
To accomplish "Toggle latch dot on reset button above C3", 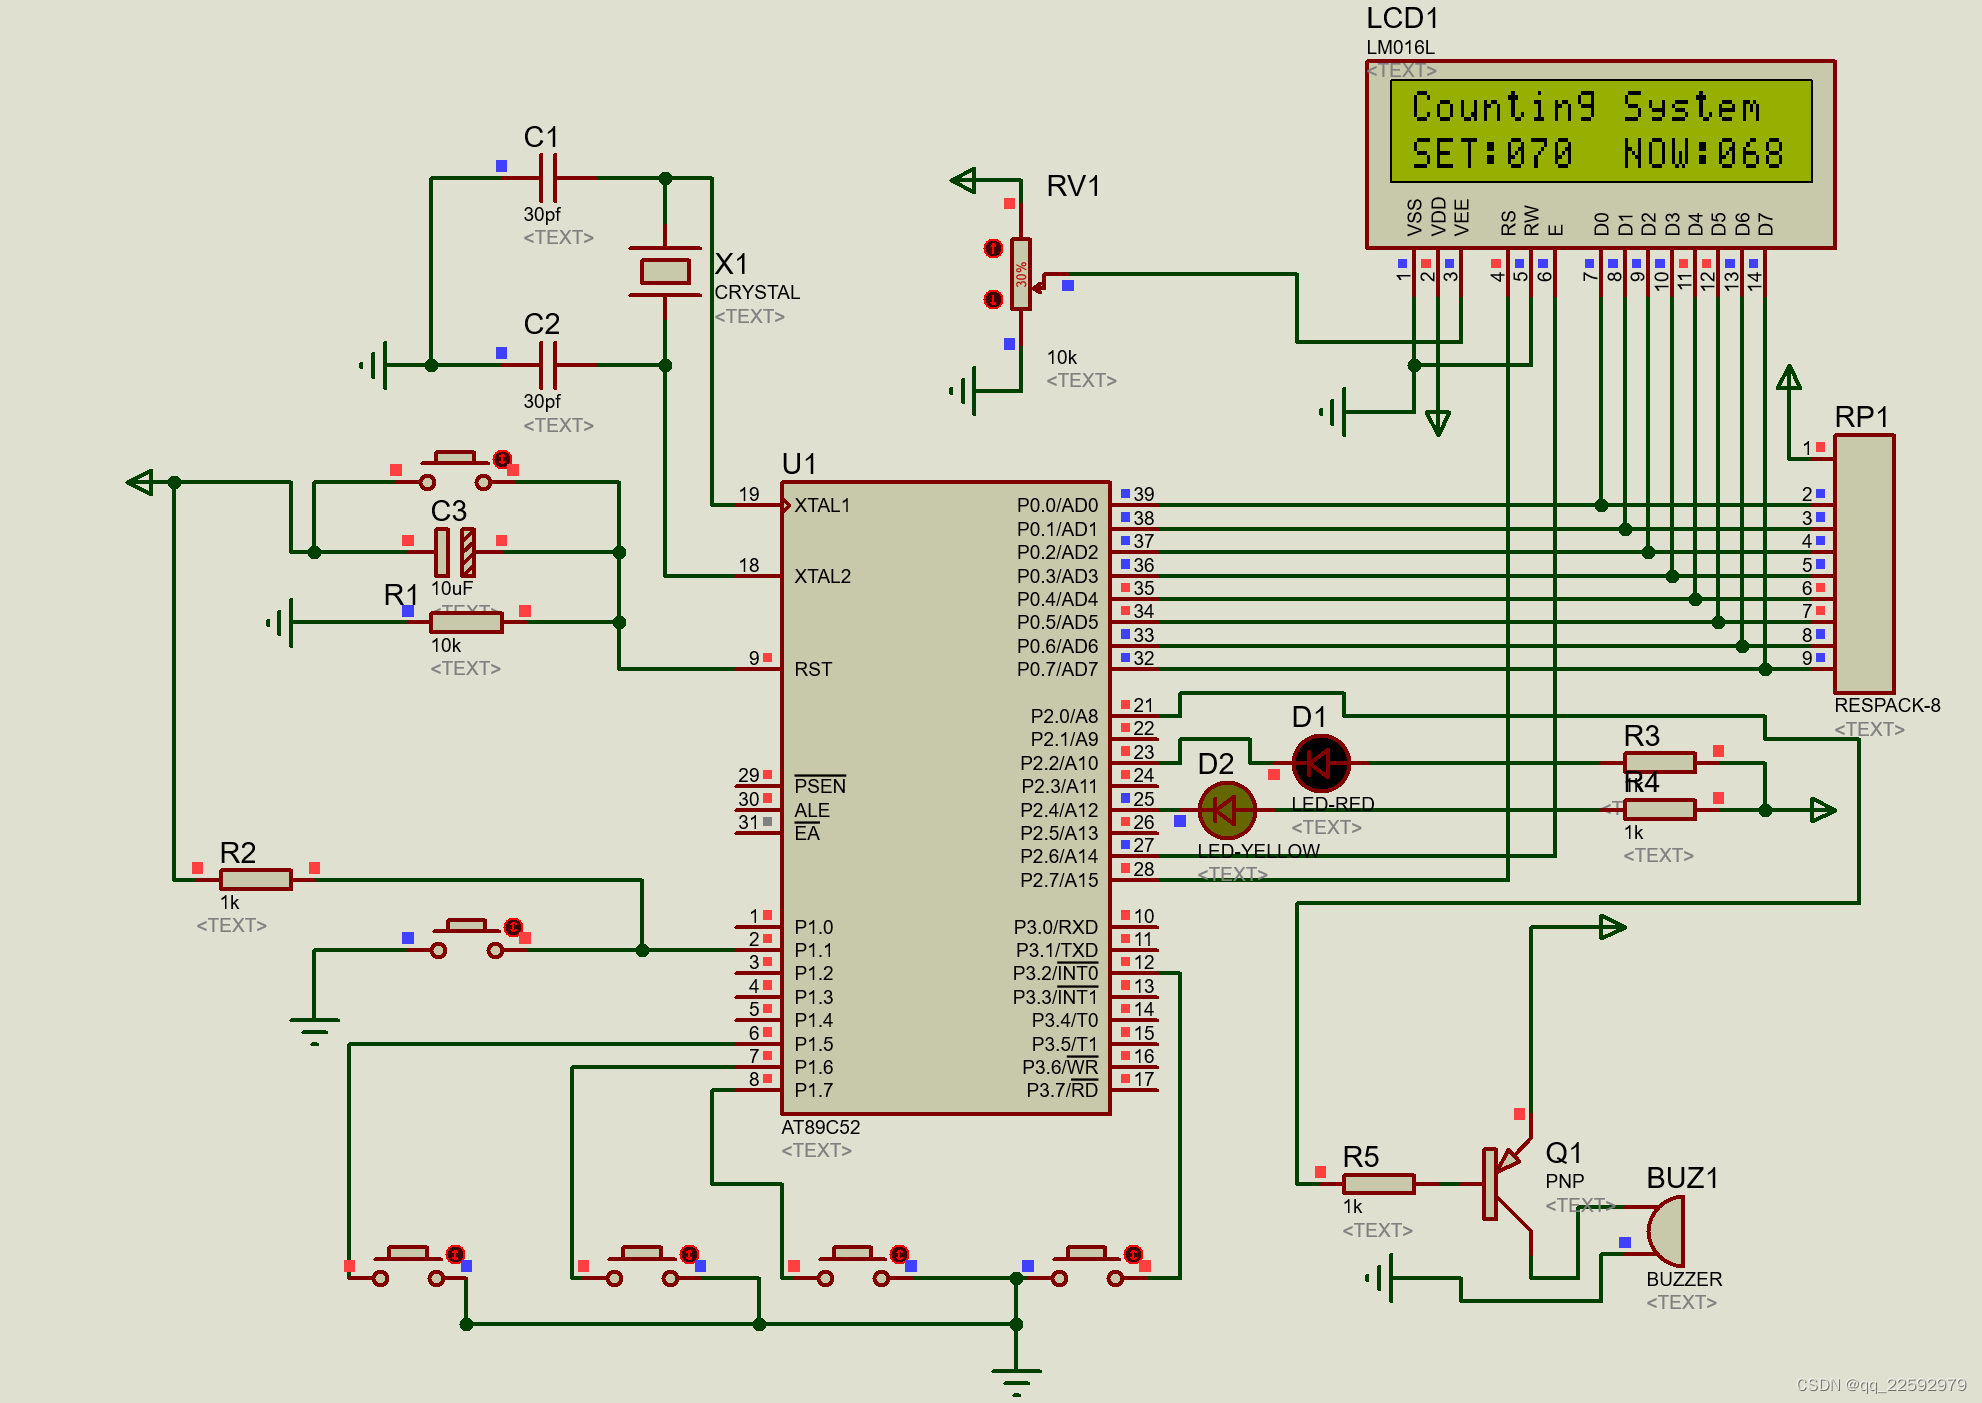I will pyautogui.click(x=502, y=459).
